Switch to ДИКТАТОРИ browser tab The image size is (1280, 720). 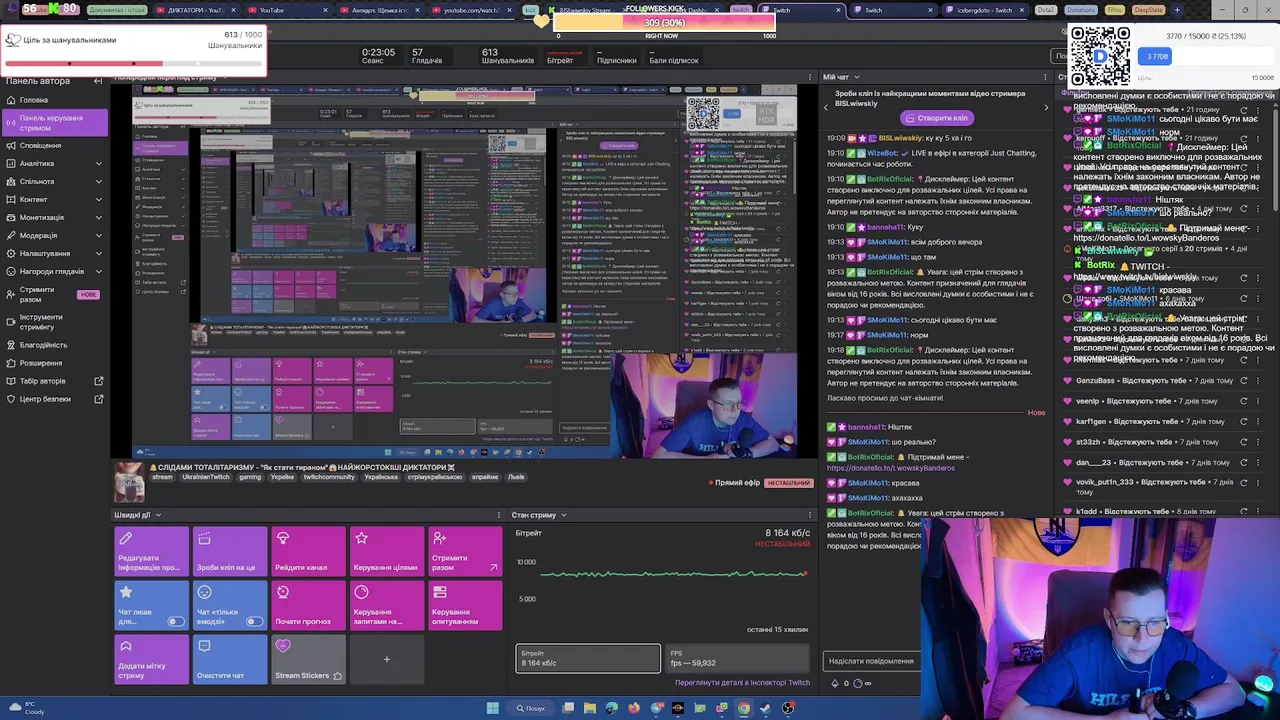click(195, 10)
